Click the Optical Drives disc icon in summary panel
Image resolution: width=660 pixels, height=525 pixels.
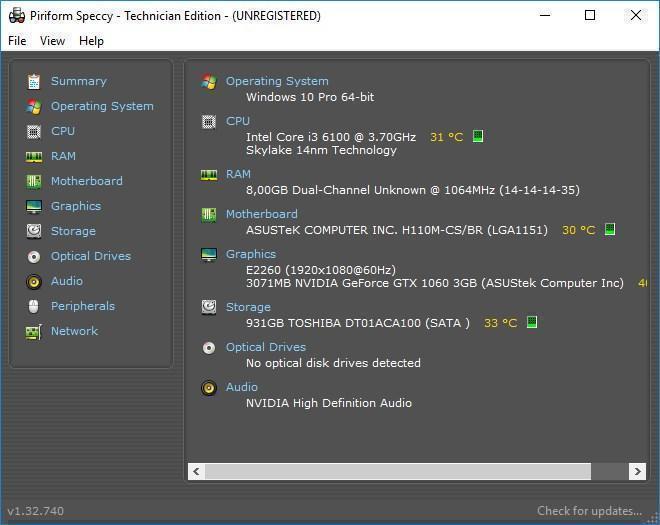pos(209,348)
